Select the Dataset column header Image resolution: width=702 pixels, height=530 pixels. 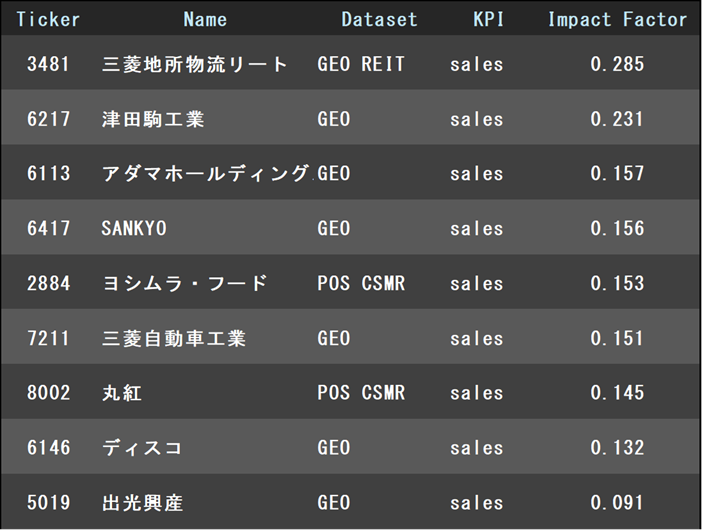379,19
